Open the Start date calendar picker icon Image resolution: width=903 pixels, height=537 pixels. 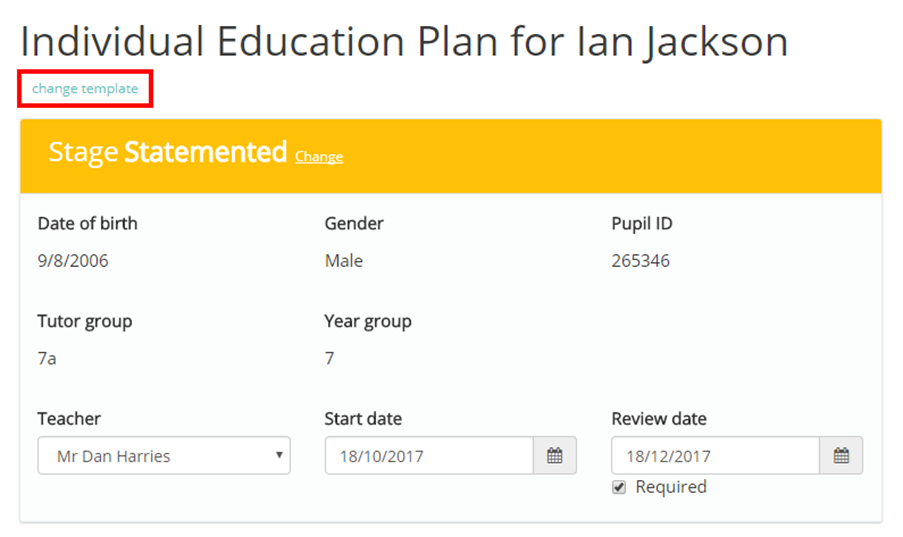pos(555,456)
